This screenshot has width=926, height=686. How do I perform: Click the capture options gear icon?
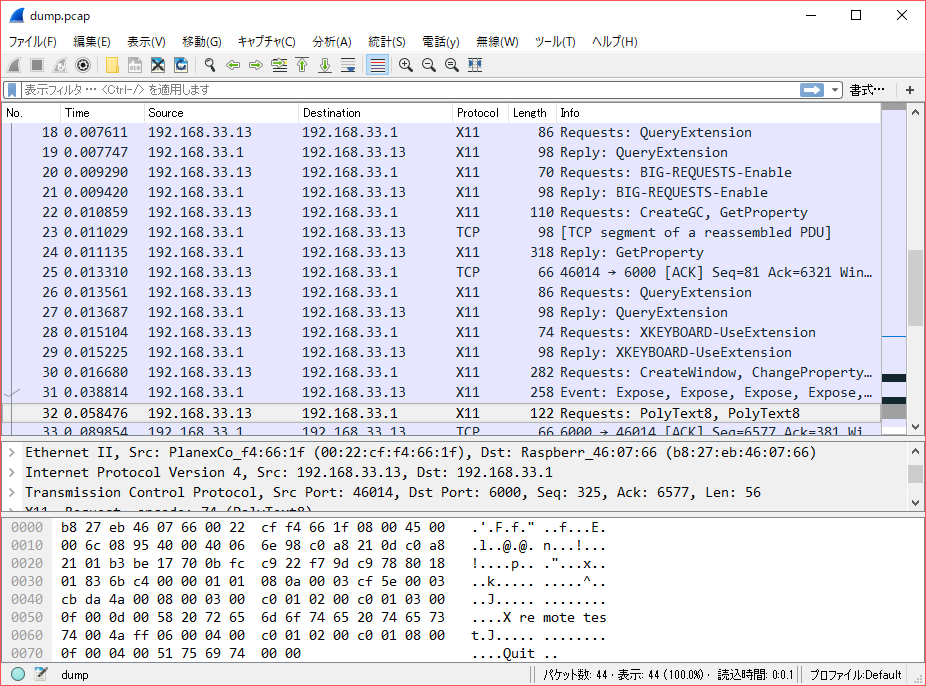tap(83, 65)
